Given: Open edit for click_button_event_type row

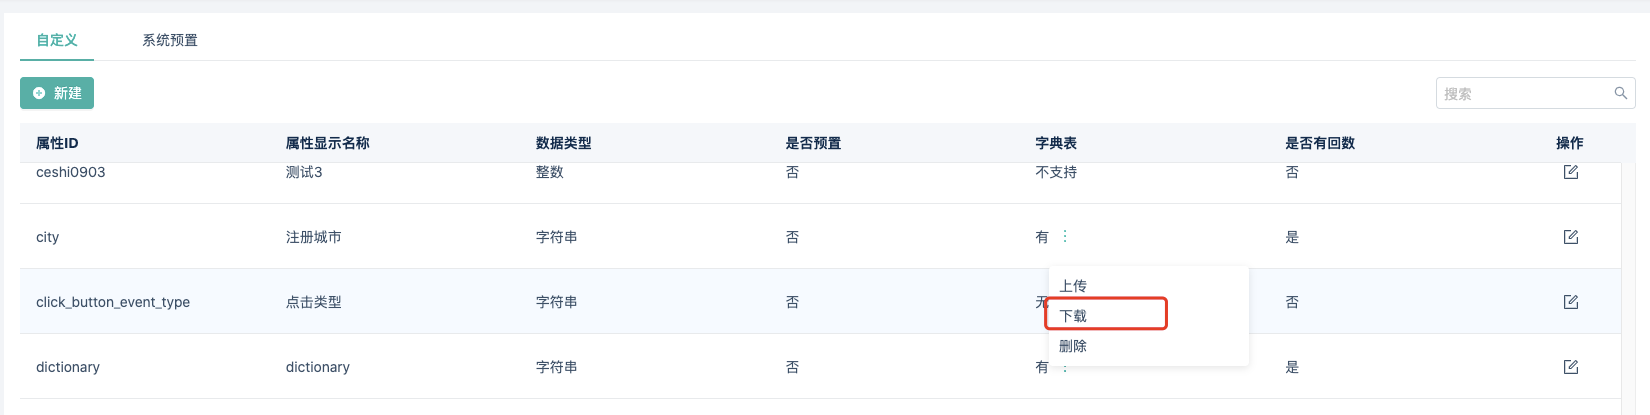Looking at the screenshot, I should tap(1570, 302).
